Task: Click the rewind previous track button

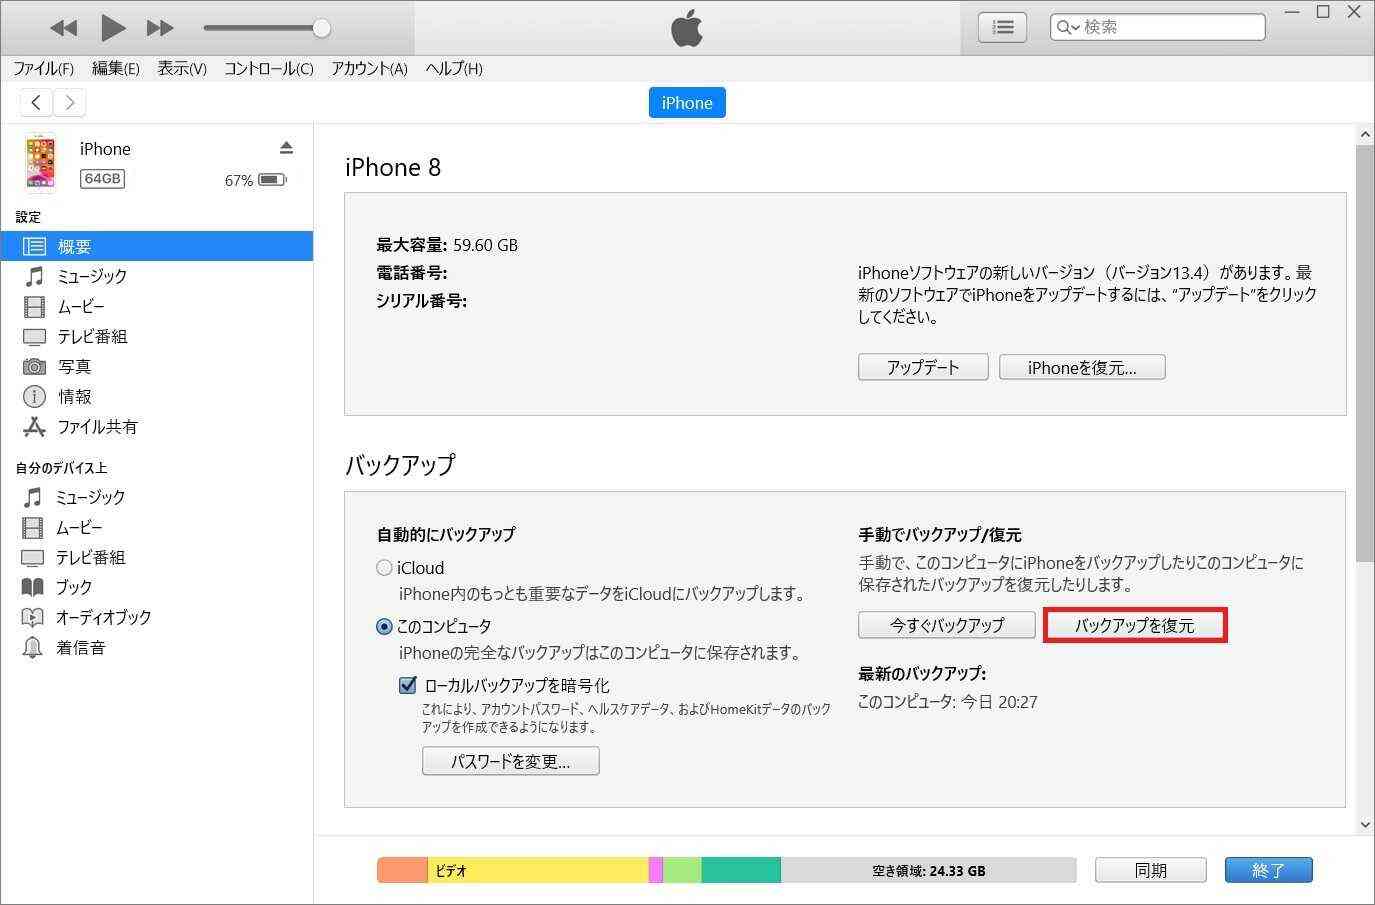Action: point(63,28)
